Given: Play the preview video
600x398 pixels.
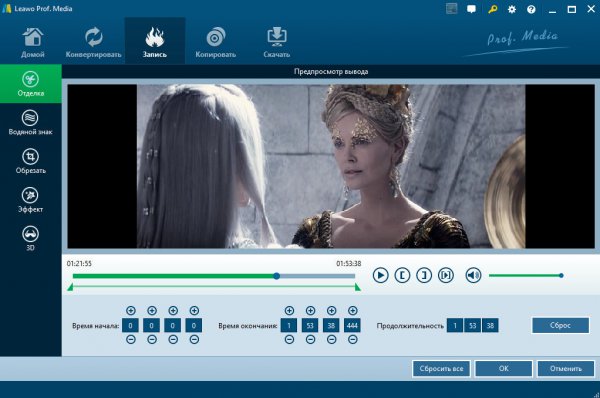Looking at the screenshot, I should tap(380, 275).
